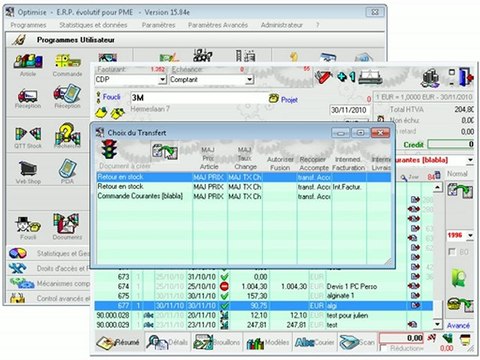Click red stop status icon on row 674
This screenshot has height=360, width=480.
point(224,286)
